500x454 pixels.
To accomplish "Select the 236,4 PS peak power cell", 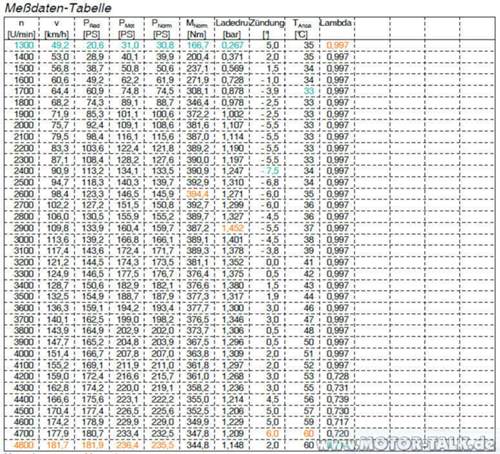I will 127,445.
